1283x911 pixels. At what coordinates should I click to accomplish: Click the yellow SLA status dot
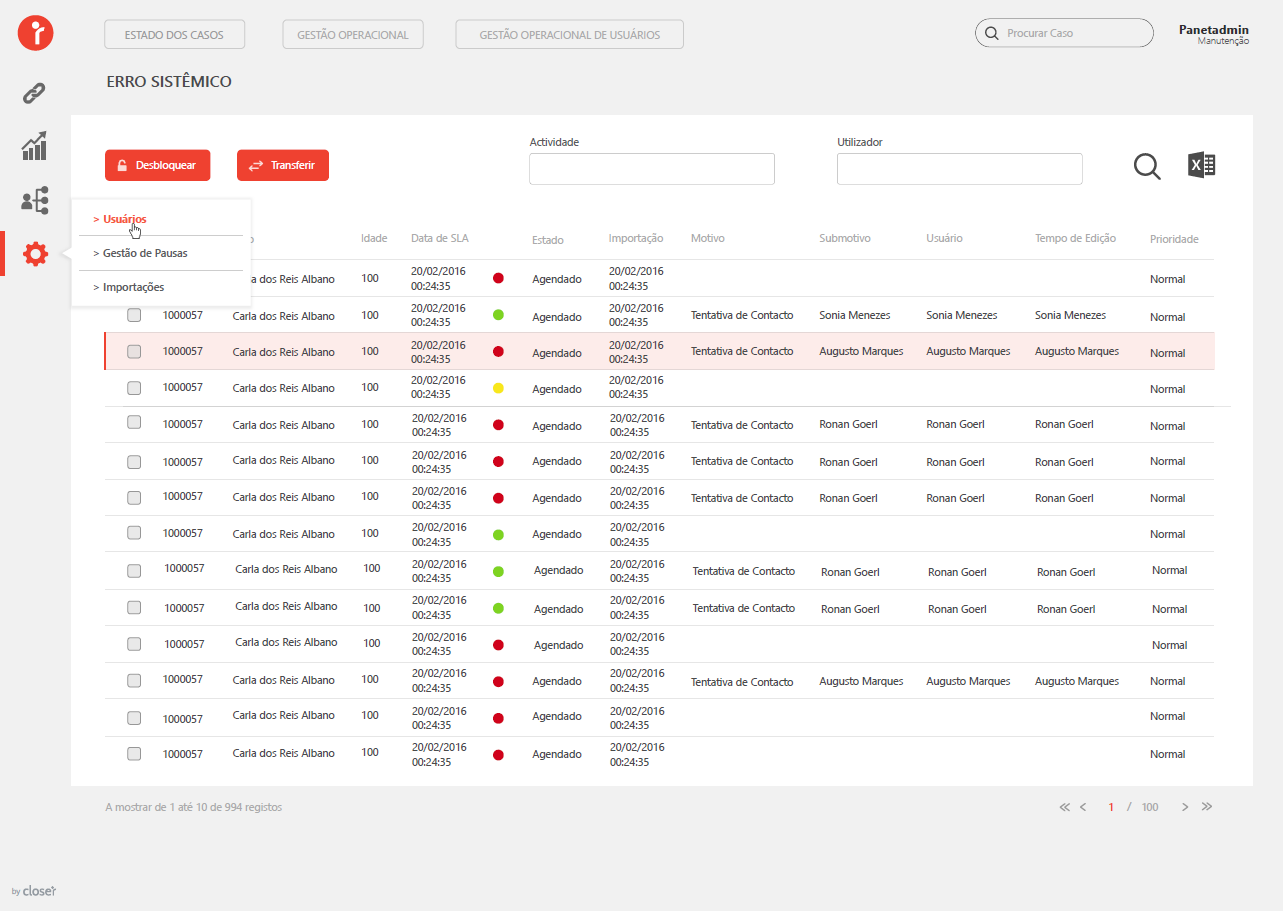click(x=498, y=388)
